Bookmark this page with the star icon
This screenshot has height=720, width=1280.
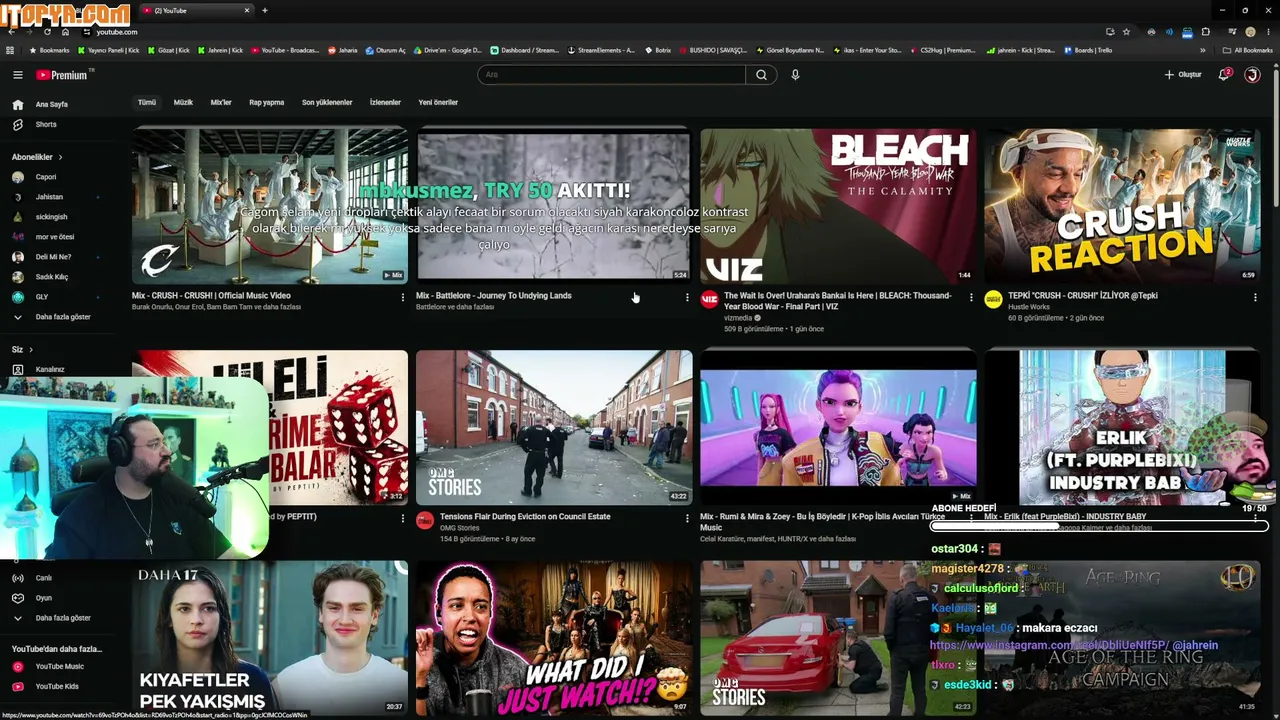pyautogui.click(x=1126, y=32)
